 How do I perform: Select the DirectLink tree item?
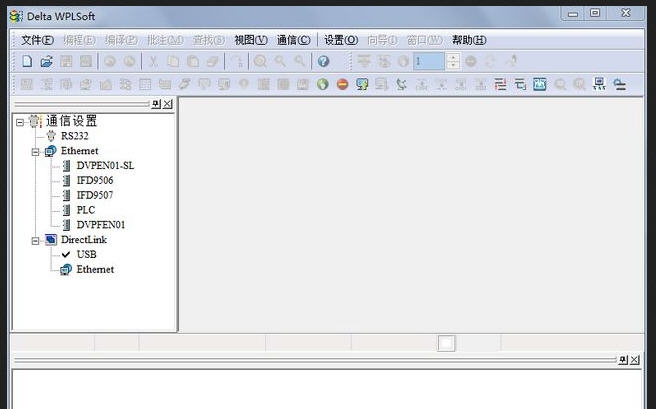84,240
